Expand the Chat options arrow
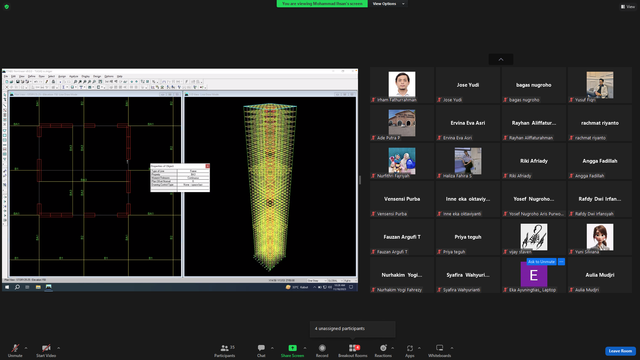Viewport: 640px width, 360px height. 272,348
